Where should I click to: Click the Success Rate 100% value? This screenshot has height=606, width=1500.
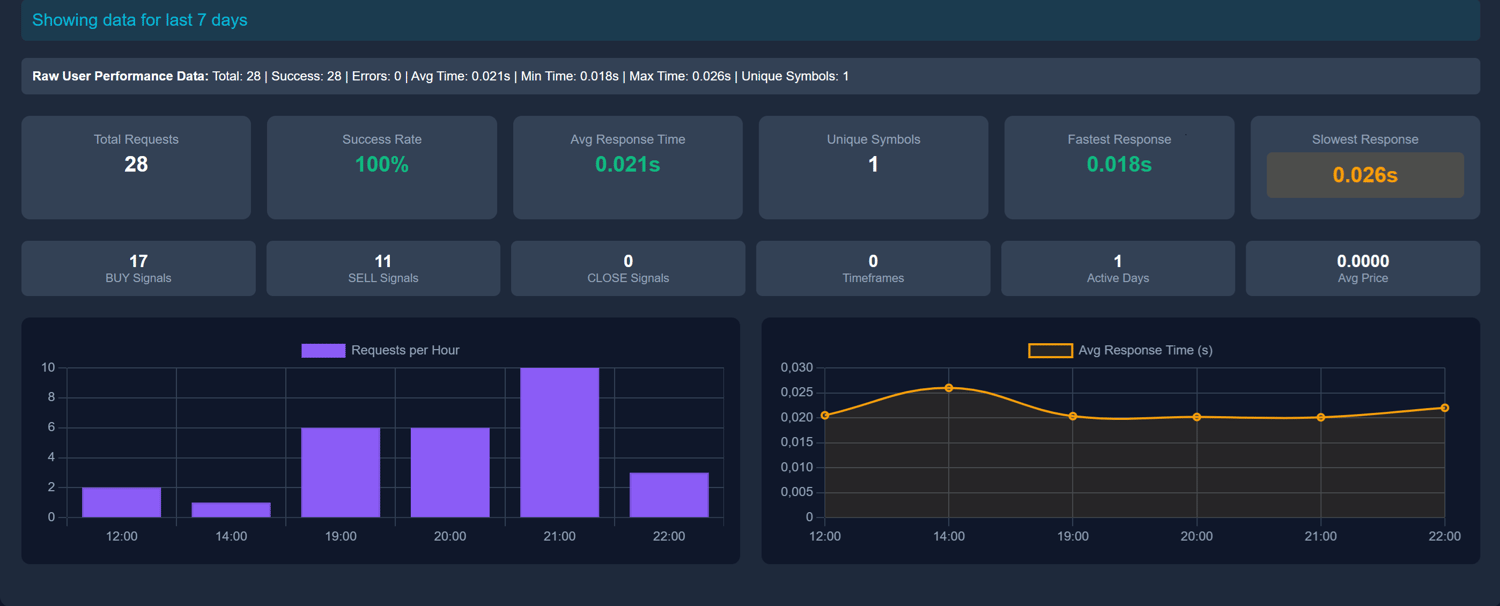coord(382,165)
